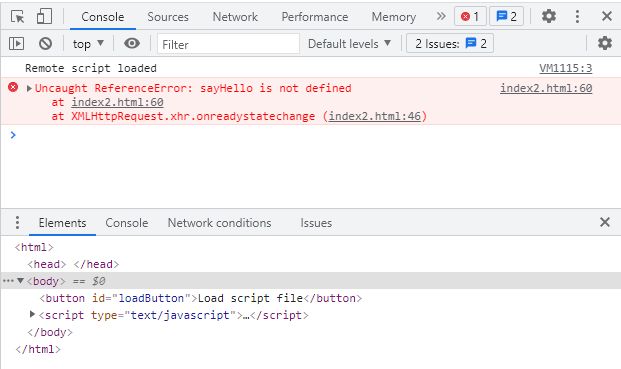Expand the script element node
Image resolution: width=621 pixels, height=369 pixels.
32,314
